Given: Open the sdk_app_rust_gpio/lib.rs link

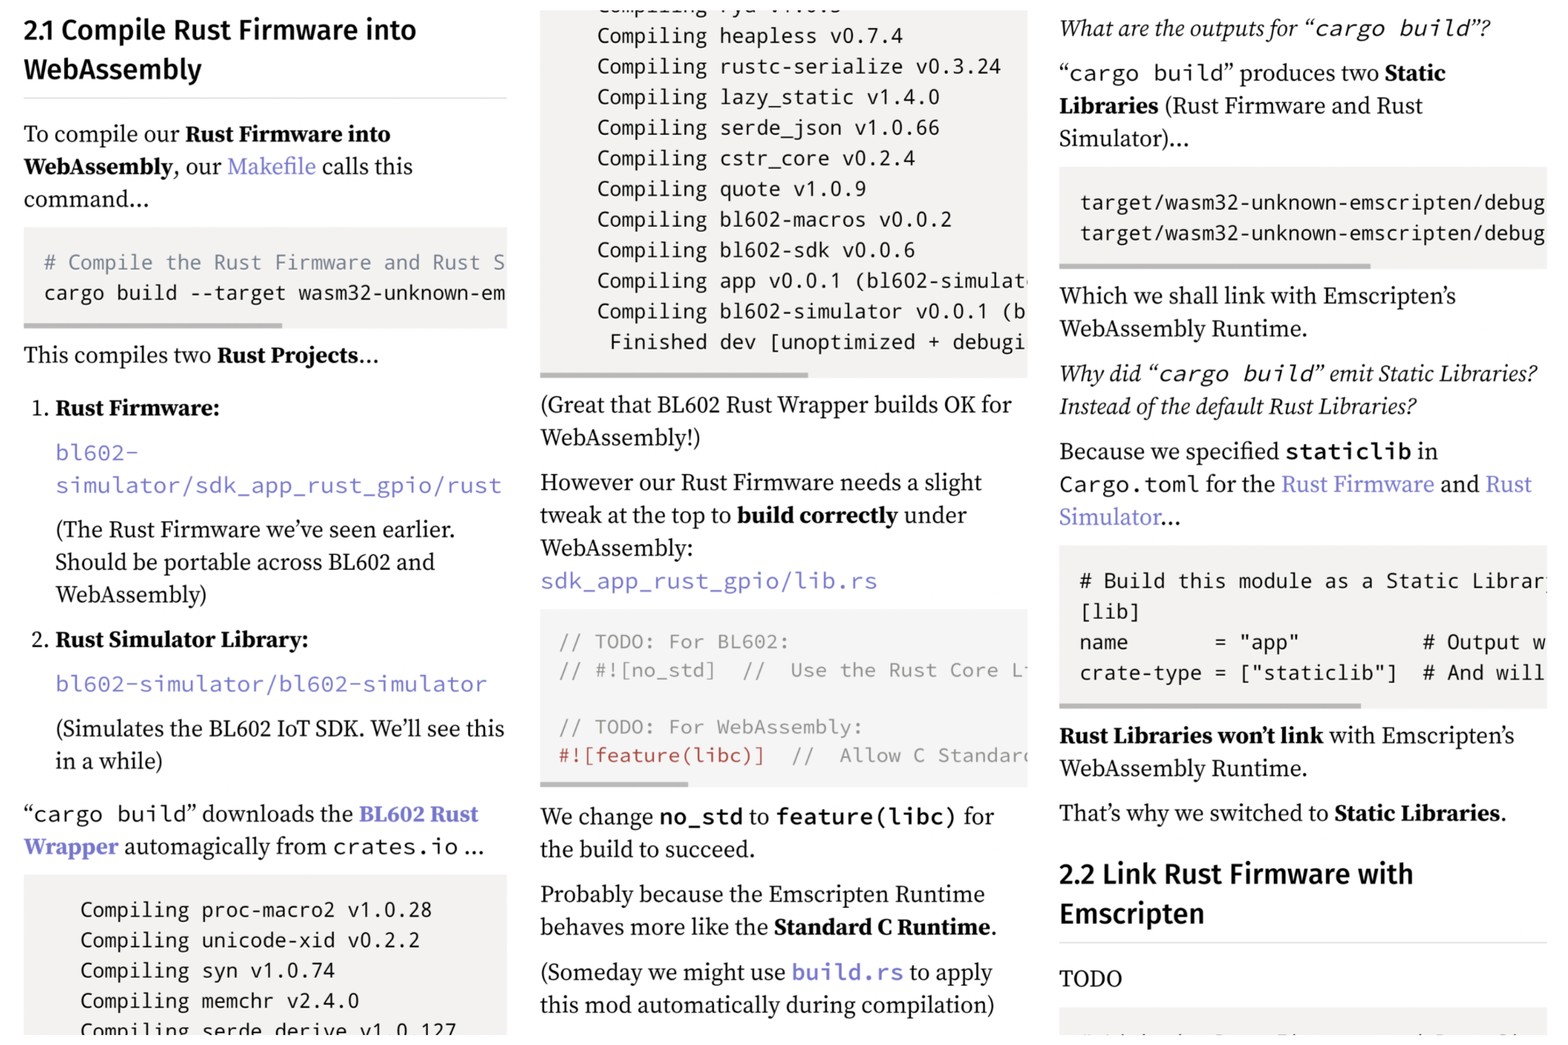Looking at the screenshot, I should (x=708, y=581).
